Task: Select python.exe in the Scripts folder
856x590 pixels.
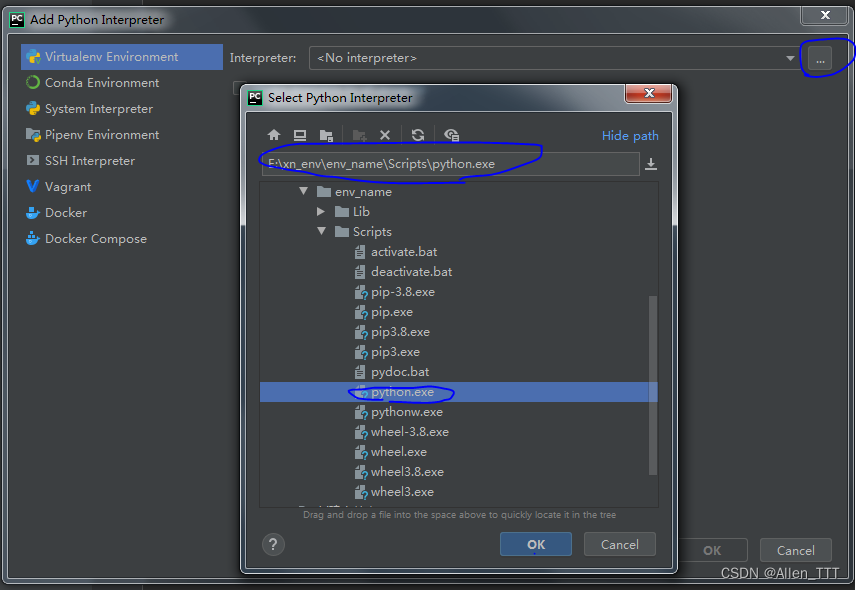Action: (458, 392)
